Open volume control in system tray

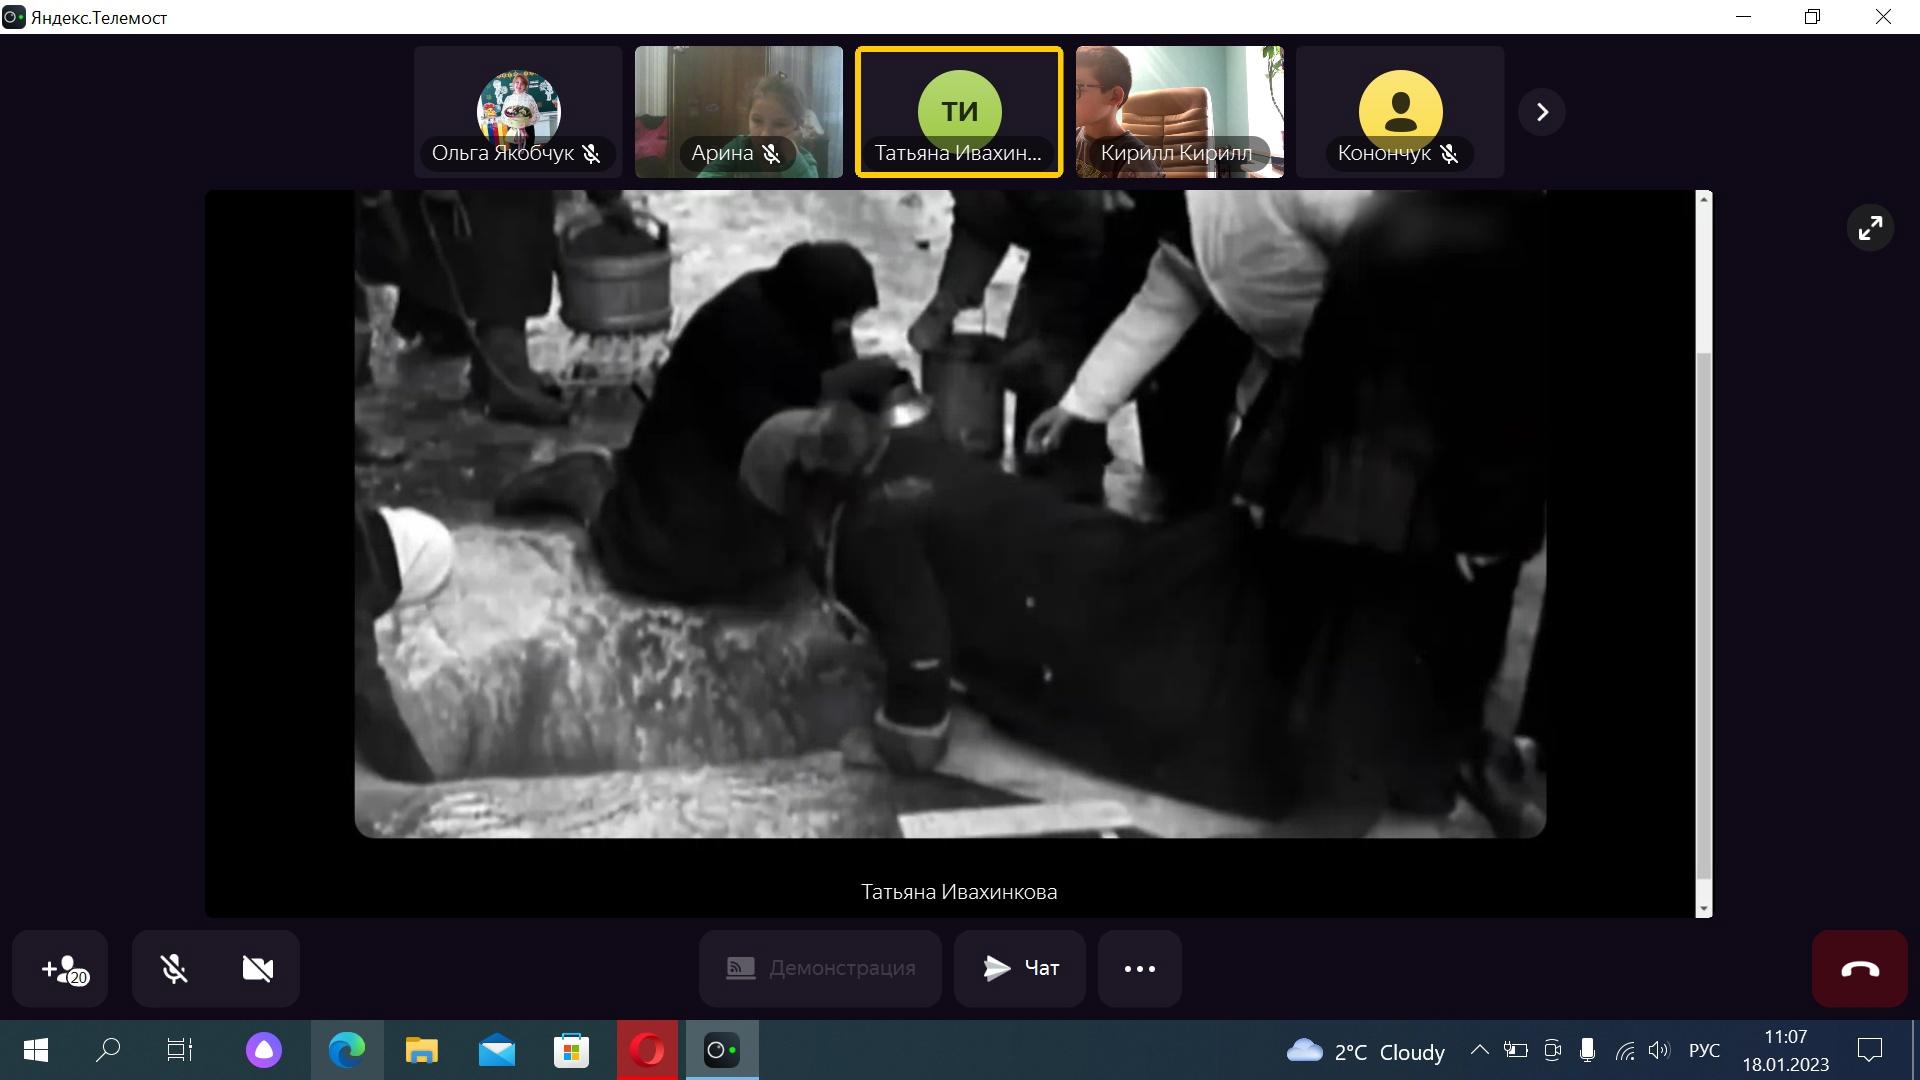1658,1050
